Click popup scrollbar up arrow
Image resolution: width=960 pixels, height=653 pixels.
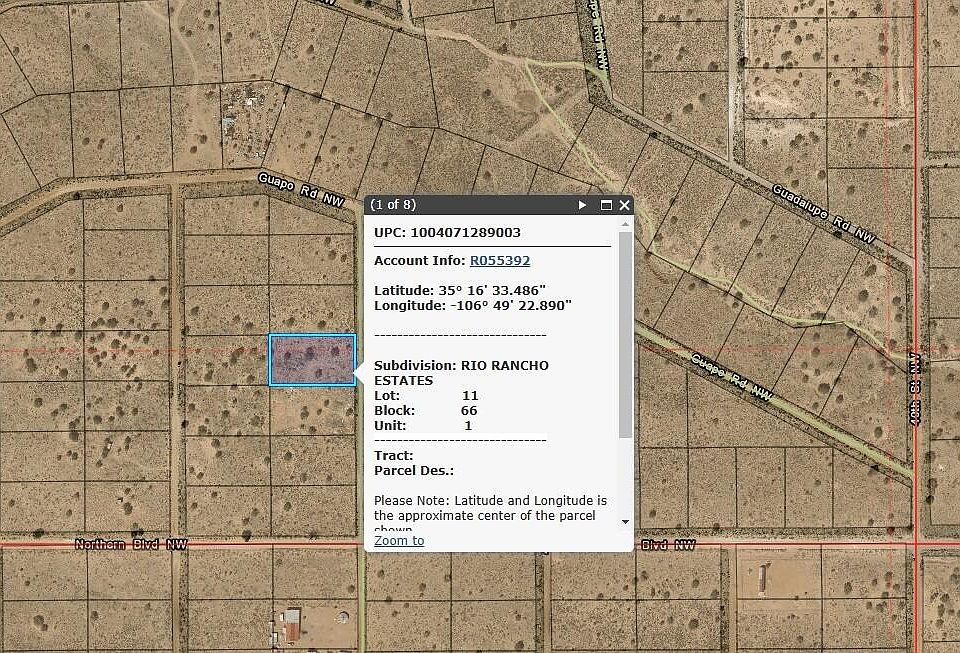626,225
